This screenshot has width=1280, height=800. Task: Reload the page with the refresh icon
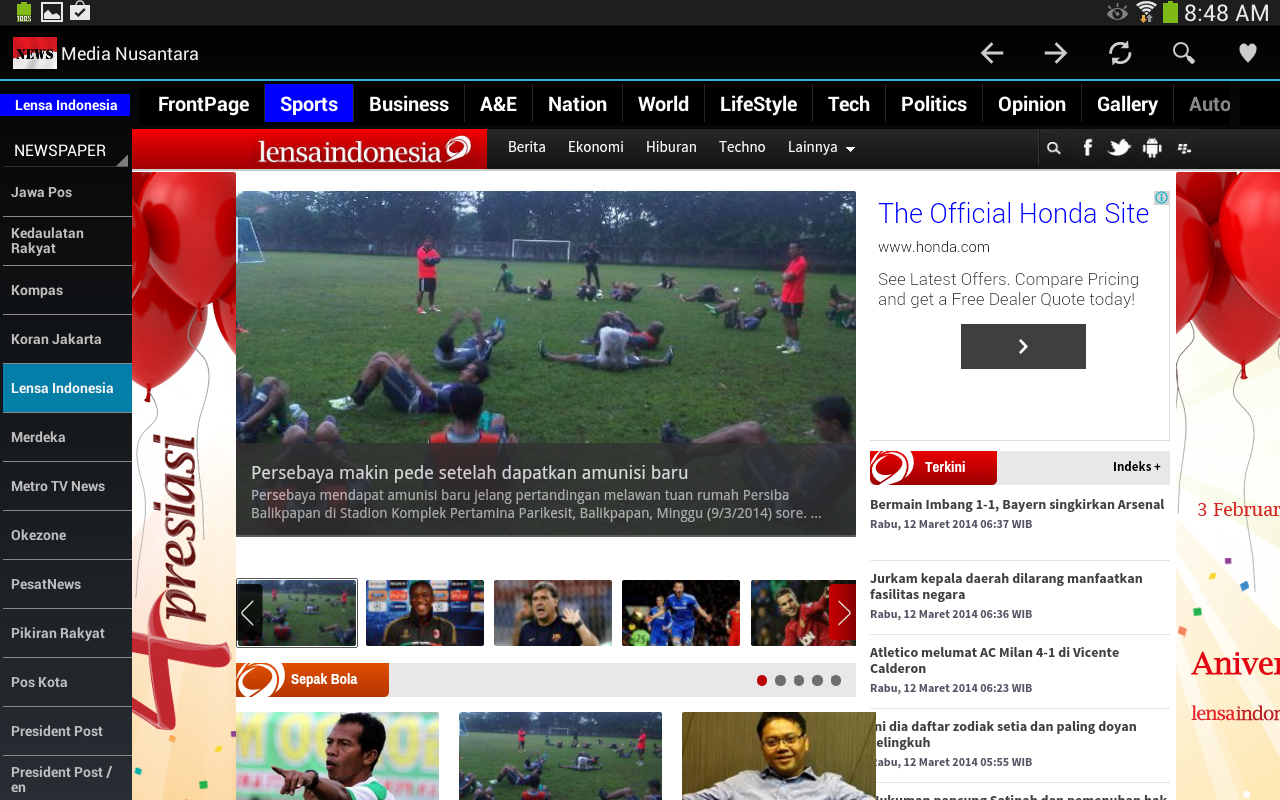pos(1120,53)
